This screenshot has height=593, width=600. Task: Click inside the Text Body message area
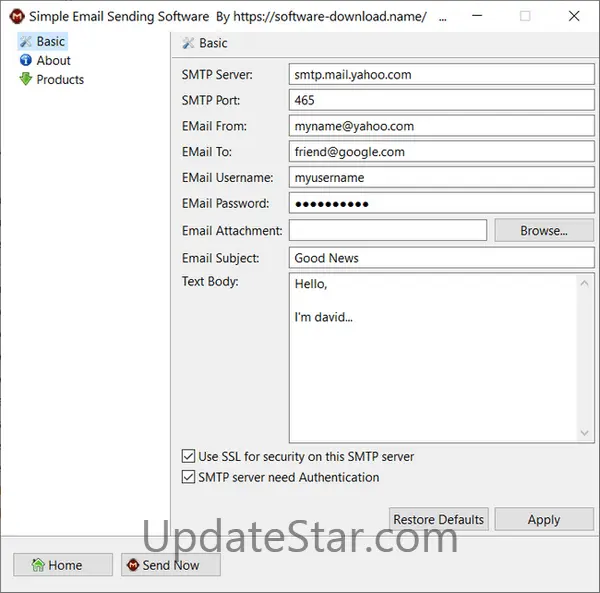pyautogui.click(x=433, y=358)
